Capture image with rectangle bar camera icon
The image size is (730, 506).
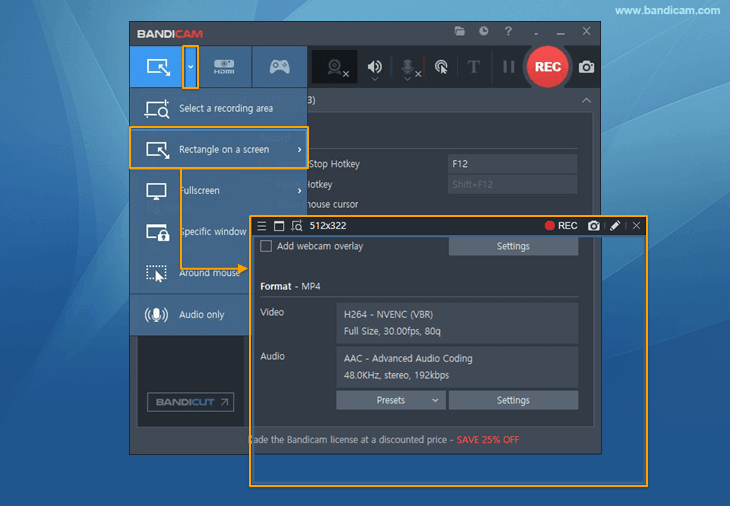(x=594, y=226)
